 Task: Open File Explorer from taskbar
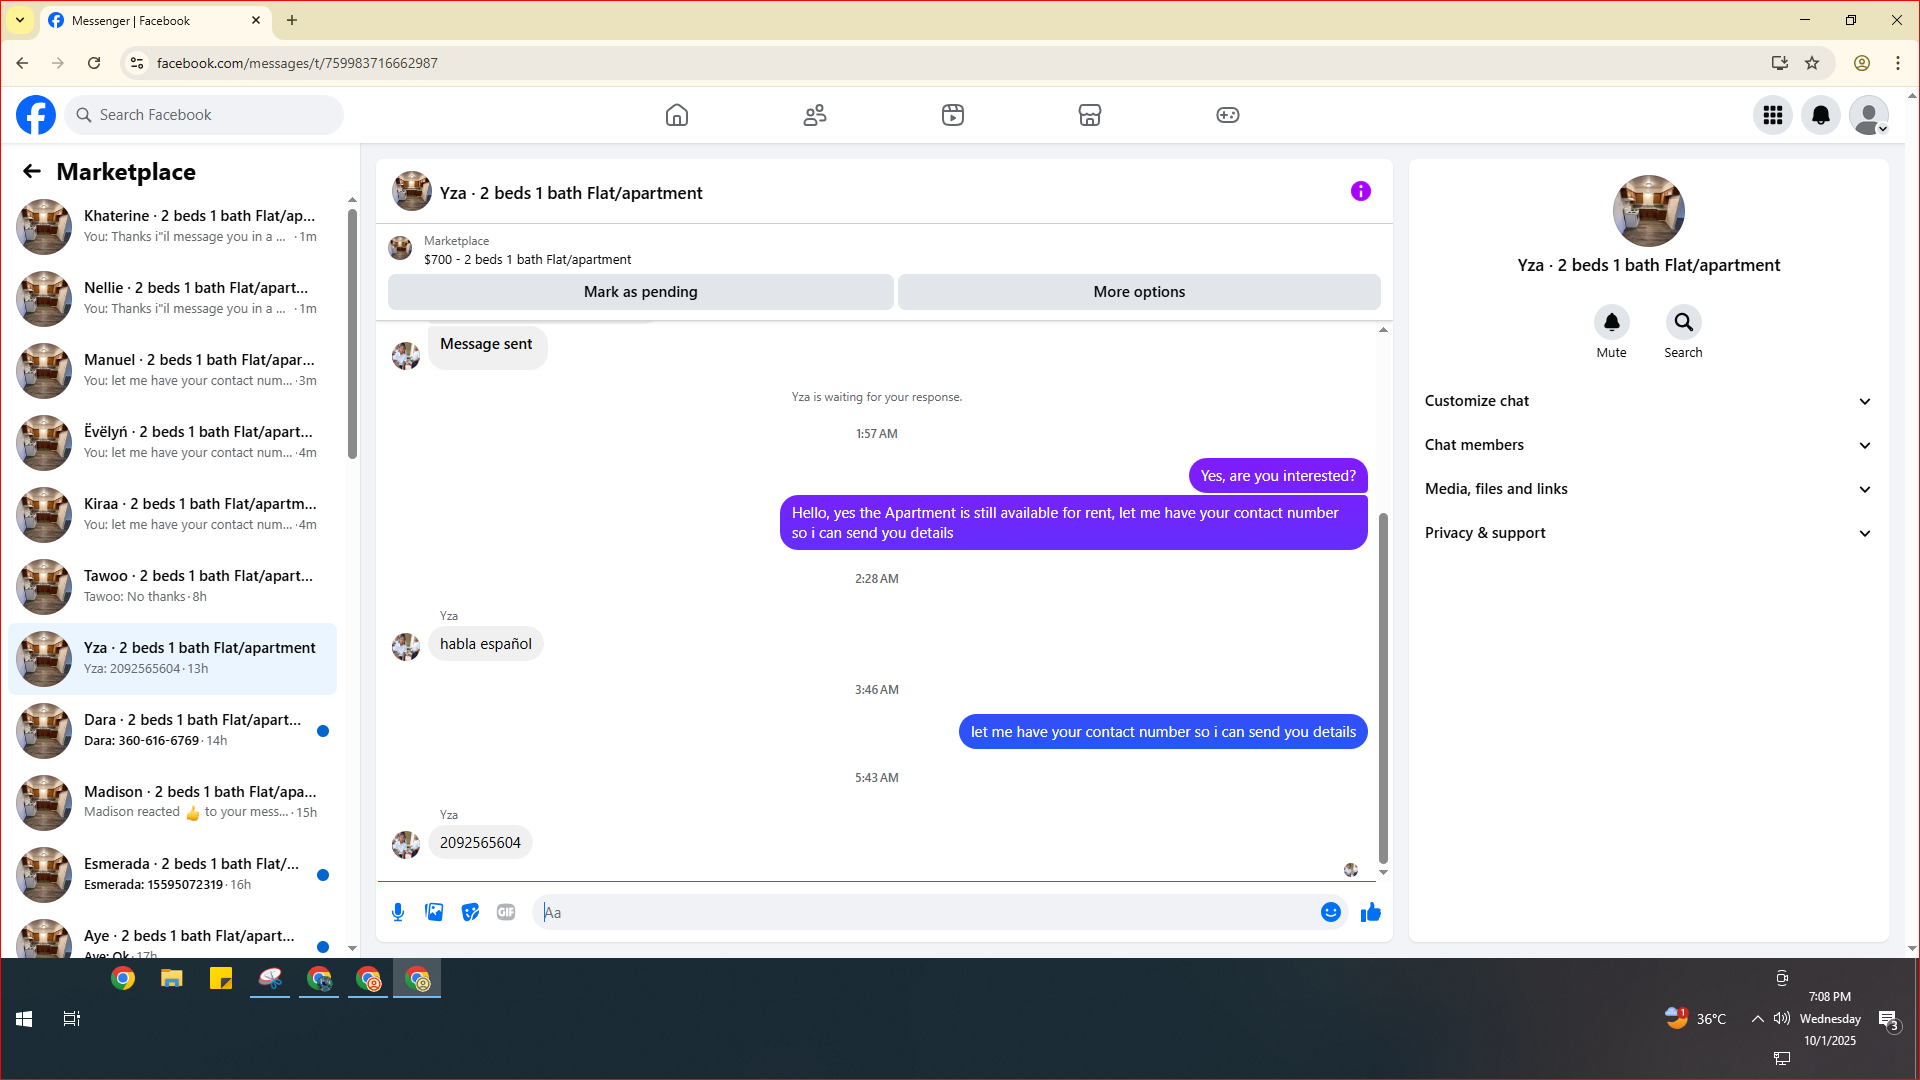click(x=172, y=979)
